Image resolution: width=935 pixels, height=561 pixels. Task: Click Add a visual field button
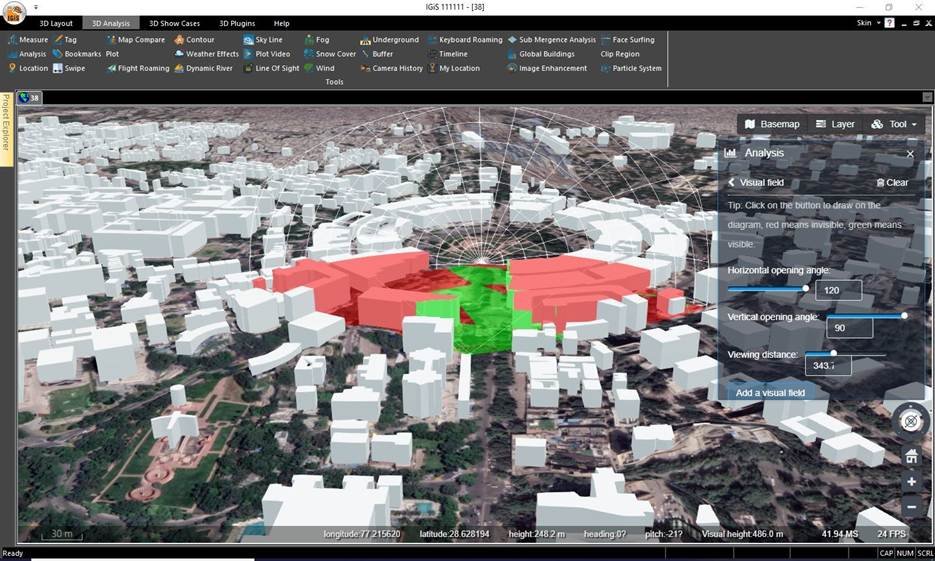tap(770, 393)
